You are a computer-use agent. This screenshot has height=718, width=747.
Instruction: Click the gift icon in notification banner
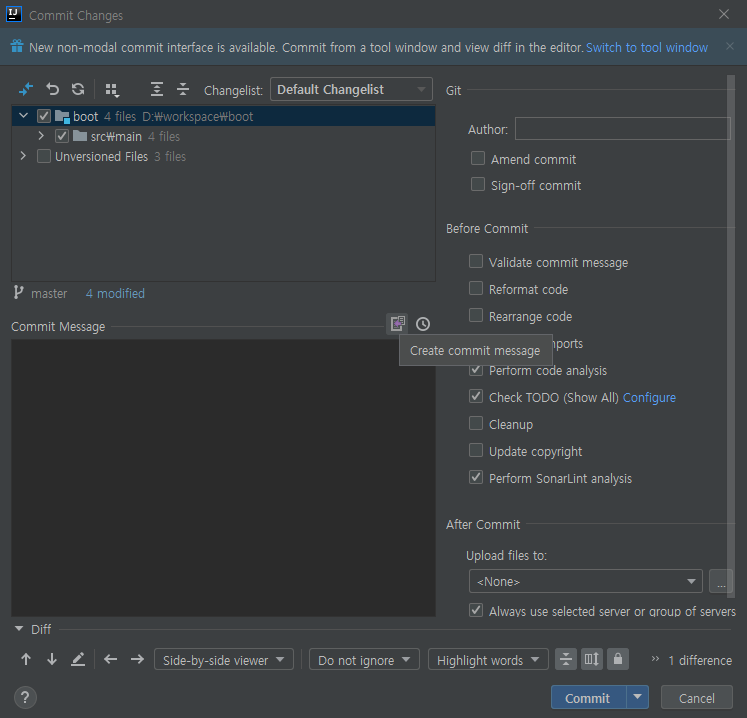click(17, 46)
